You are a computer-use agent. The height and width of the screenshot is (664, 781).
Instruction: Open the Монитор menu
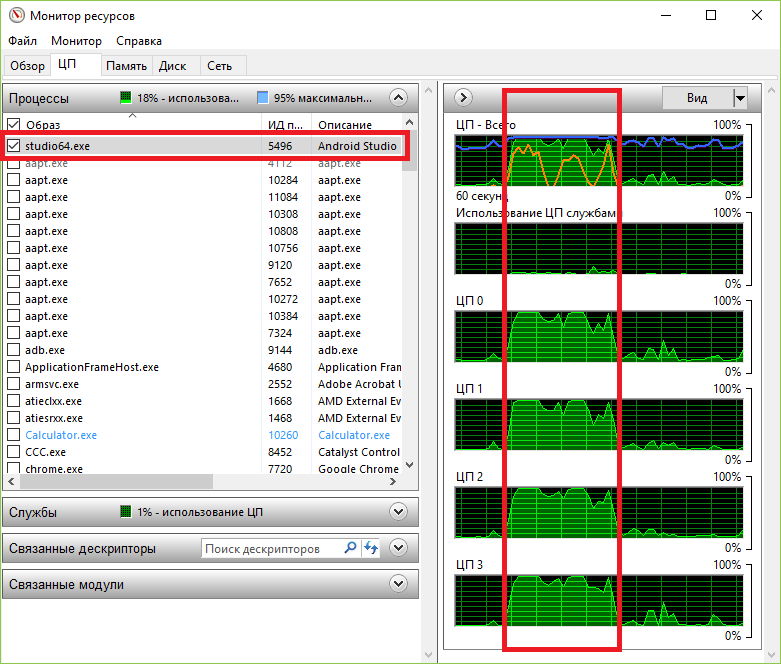[76, 41]
